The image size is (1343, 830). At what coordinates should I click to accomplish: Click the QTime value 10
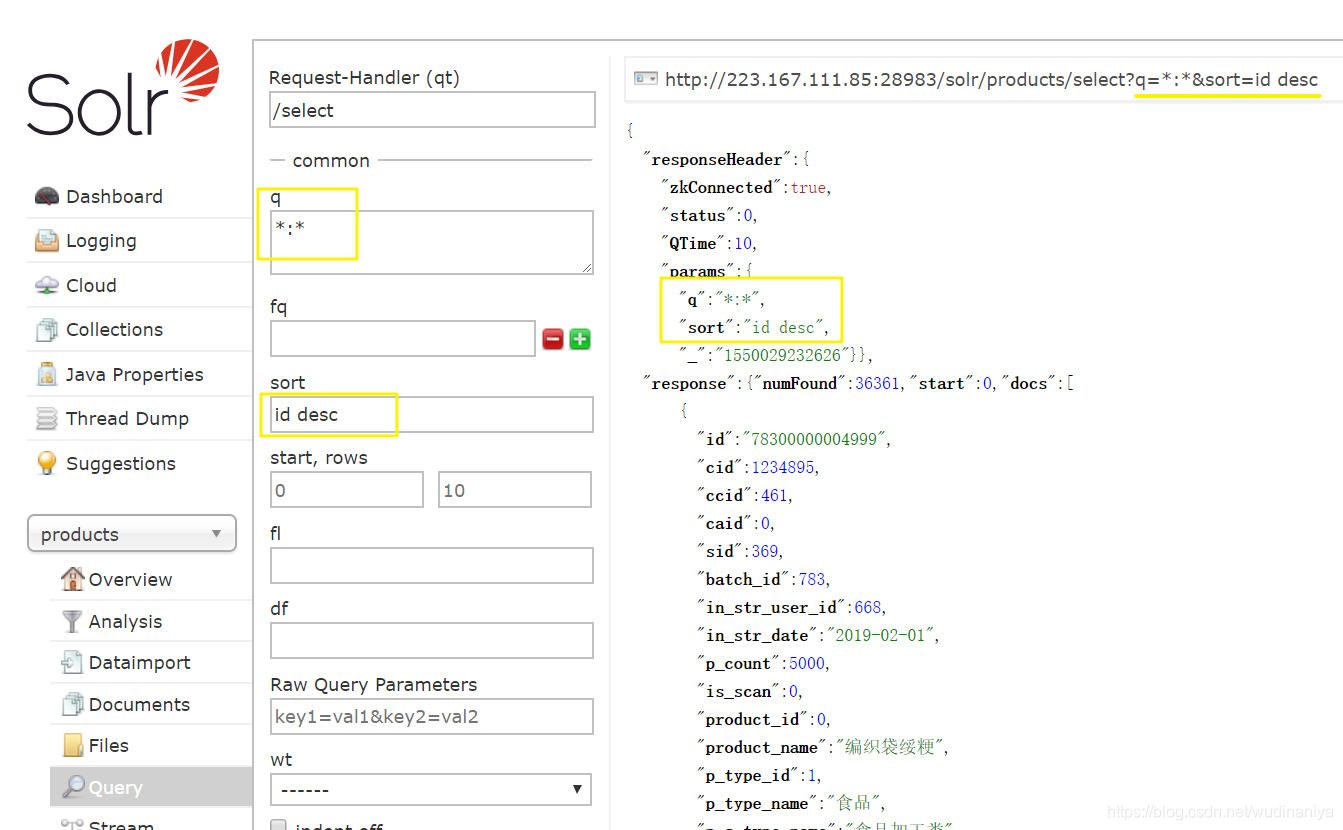(x=744, y=243)
